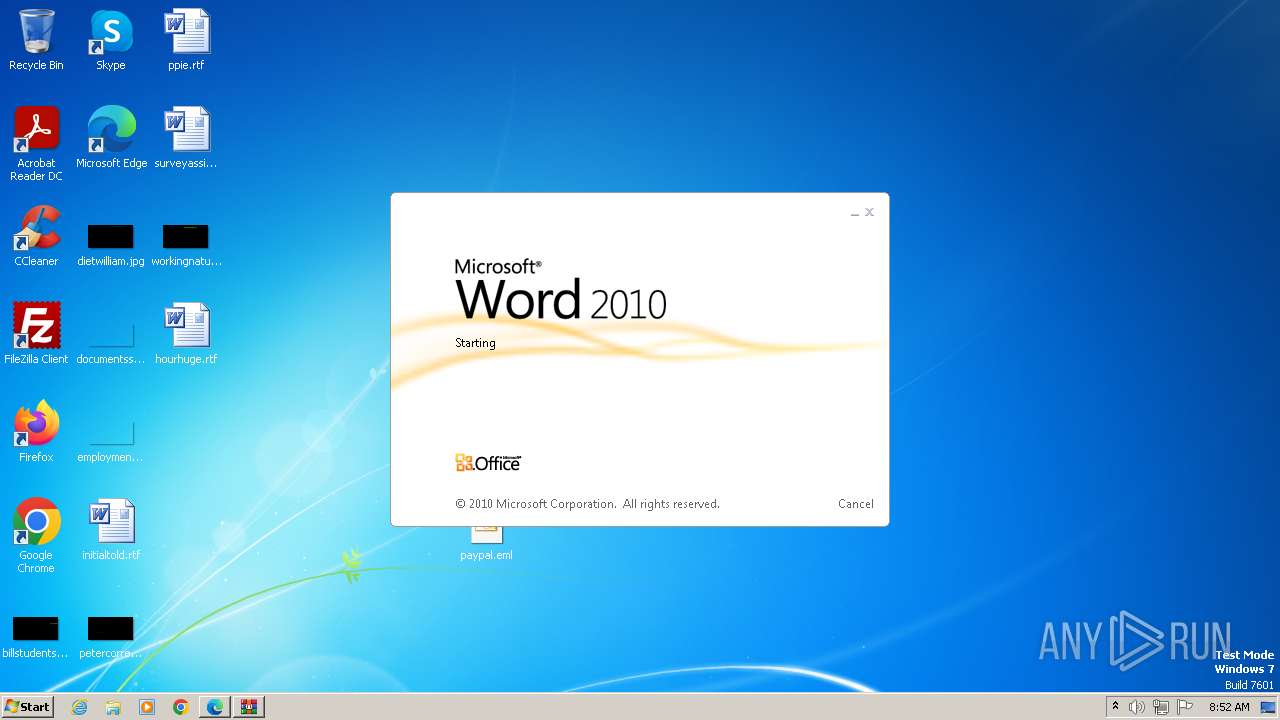Open the Windows Start menu

pos(27,707)
